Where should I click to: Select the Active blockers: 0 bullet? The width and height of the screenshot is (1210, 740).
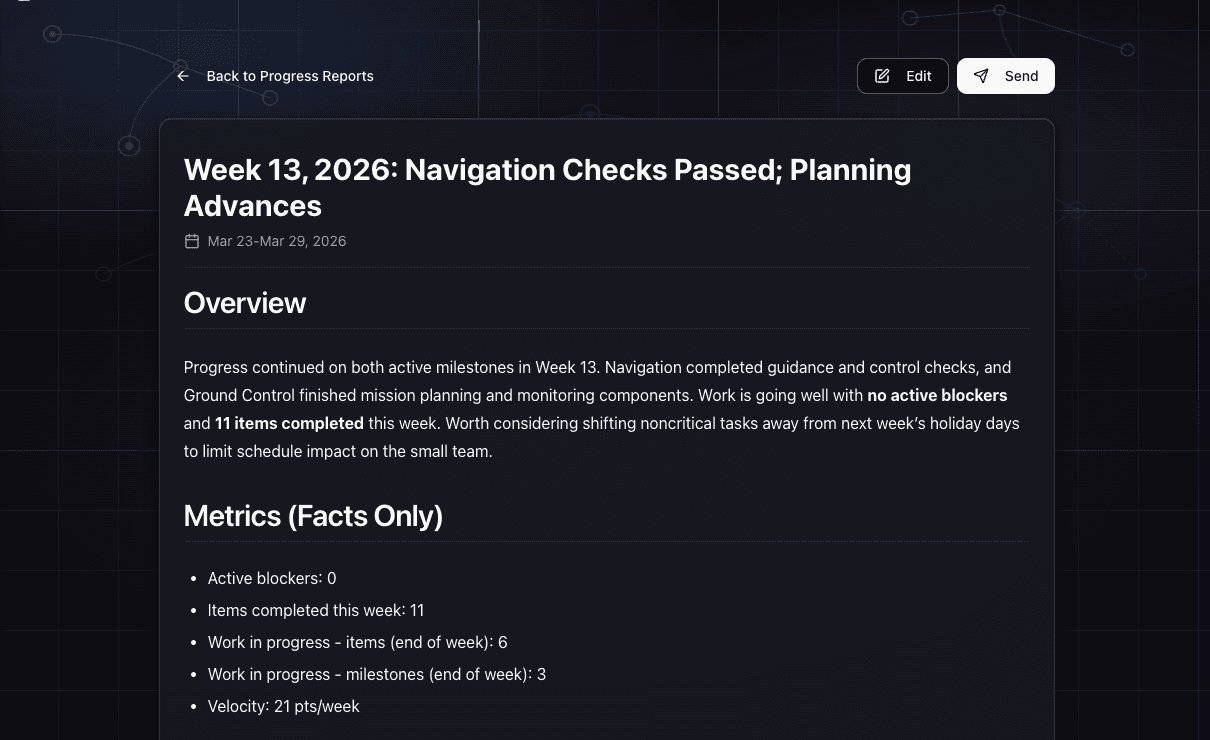[272, 578]
